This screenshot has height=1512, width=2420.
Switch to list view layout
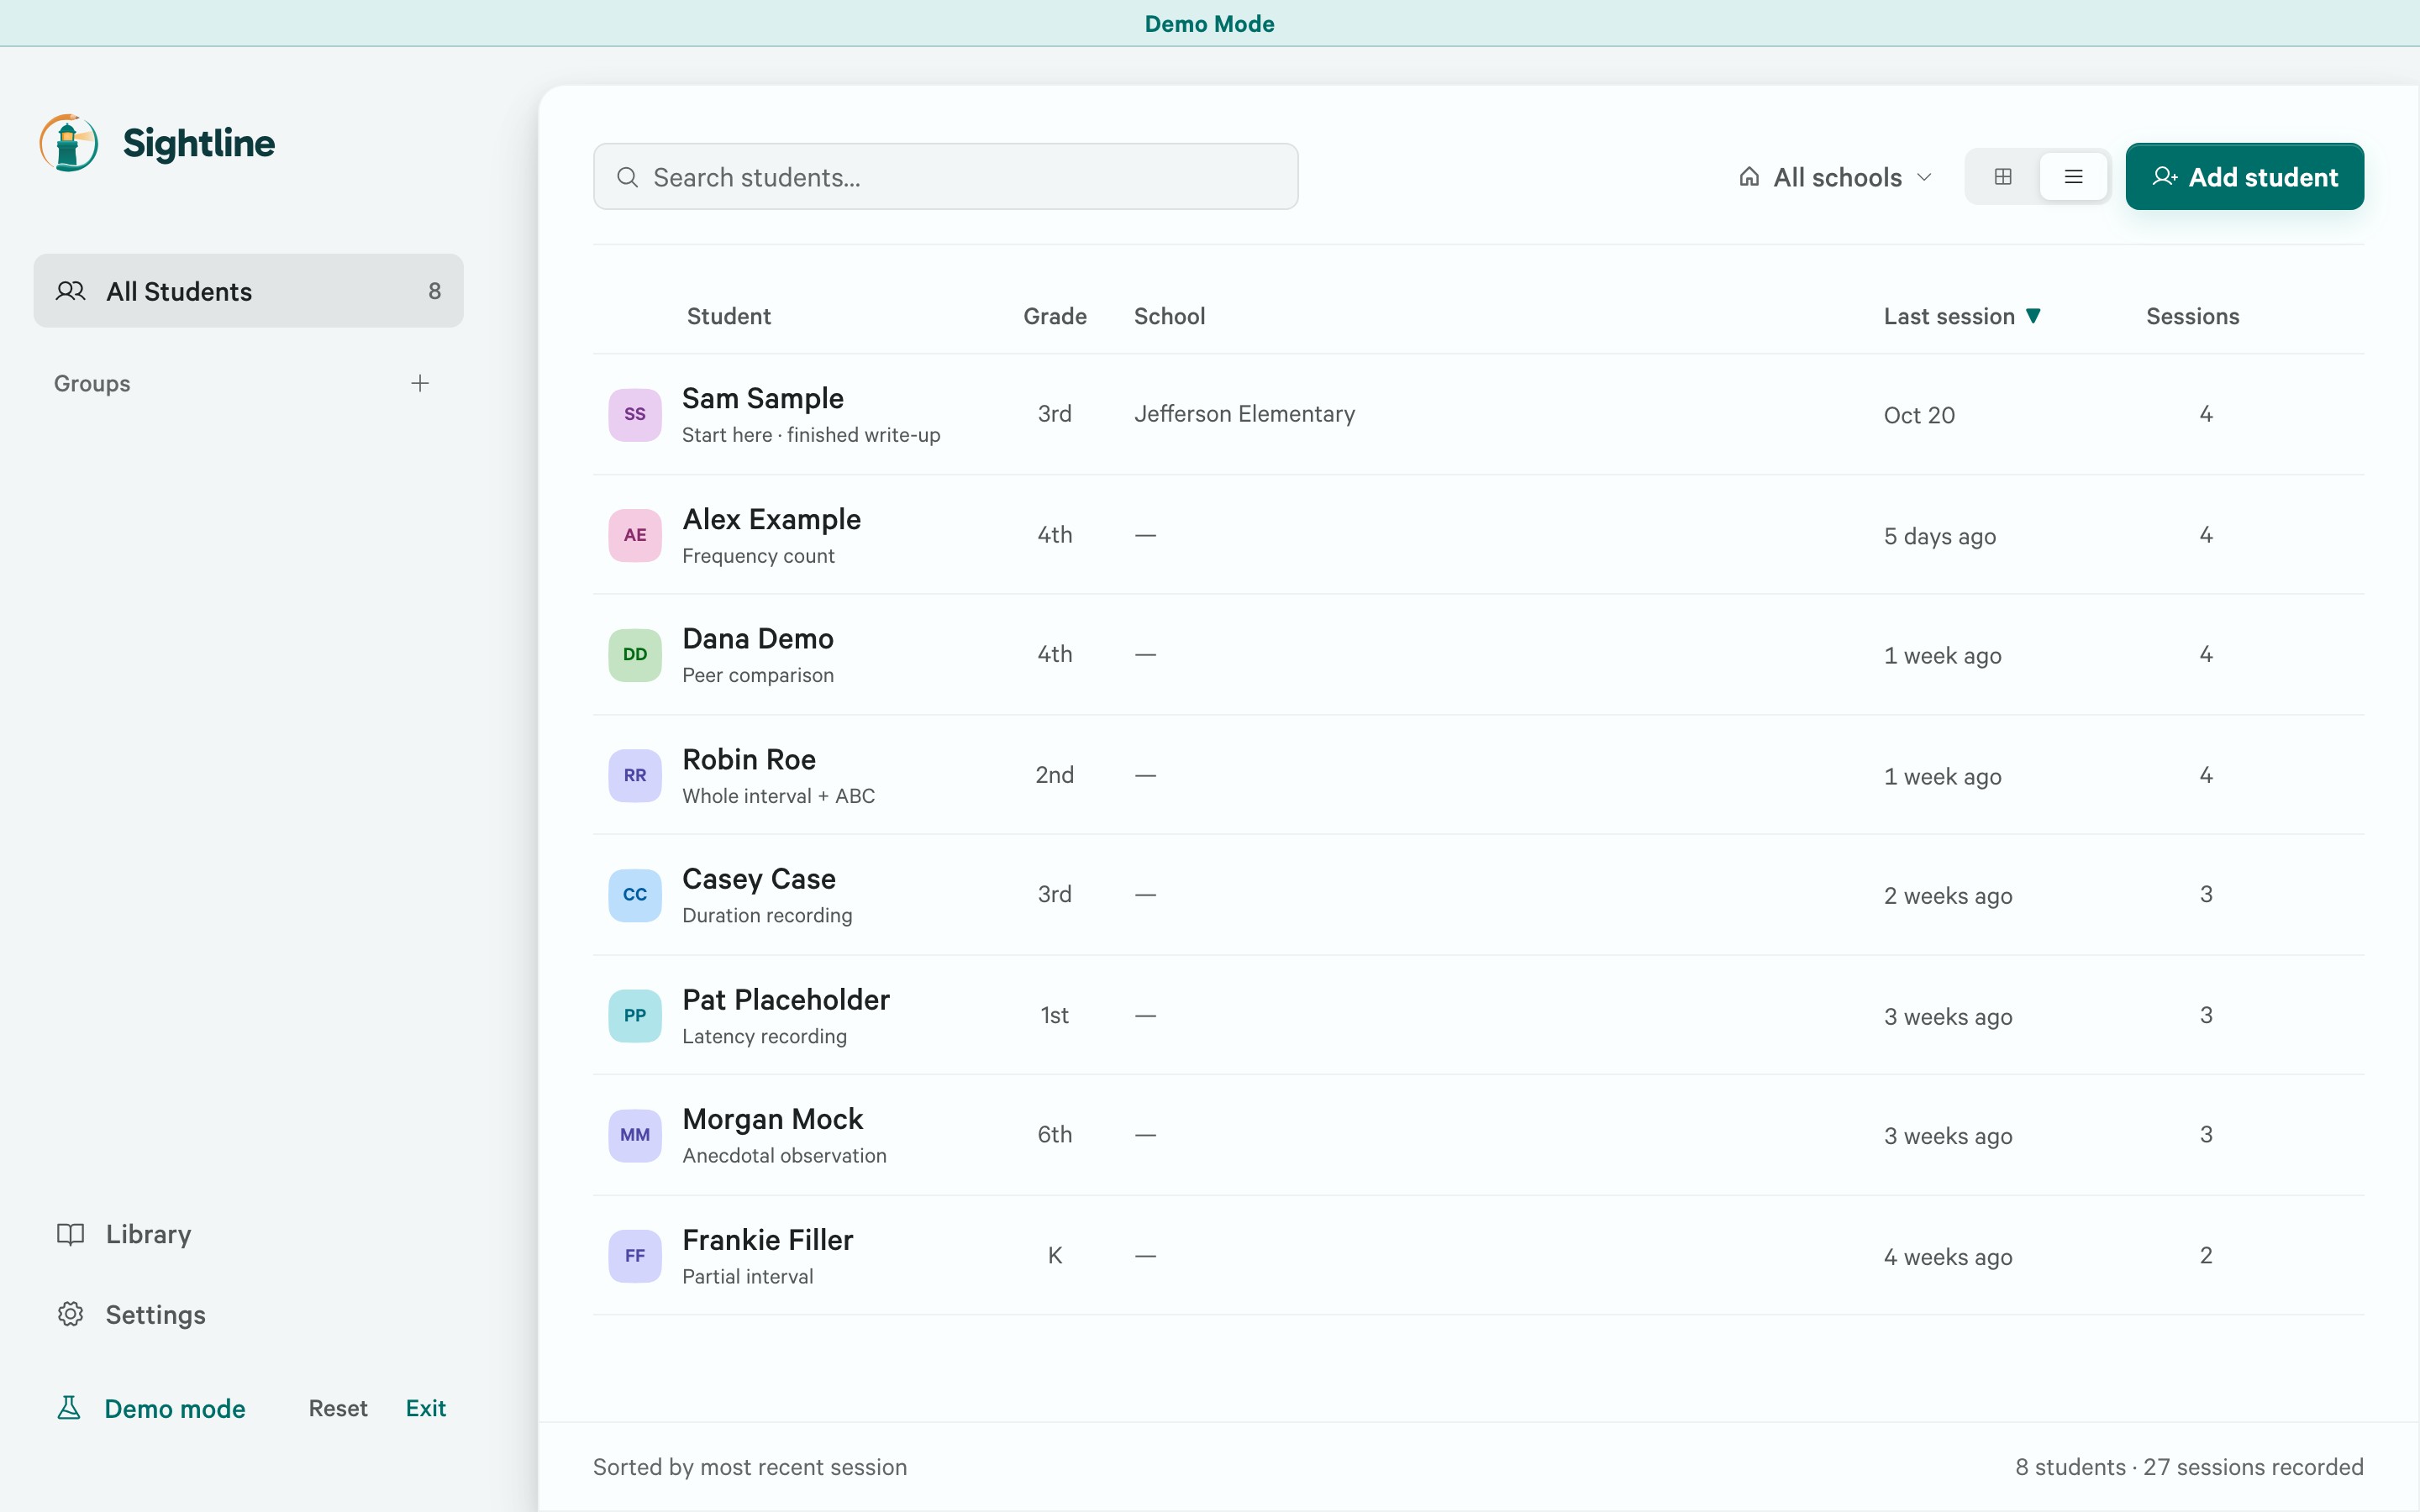(2073, 177)
